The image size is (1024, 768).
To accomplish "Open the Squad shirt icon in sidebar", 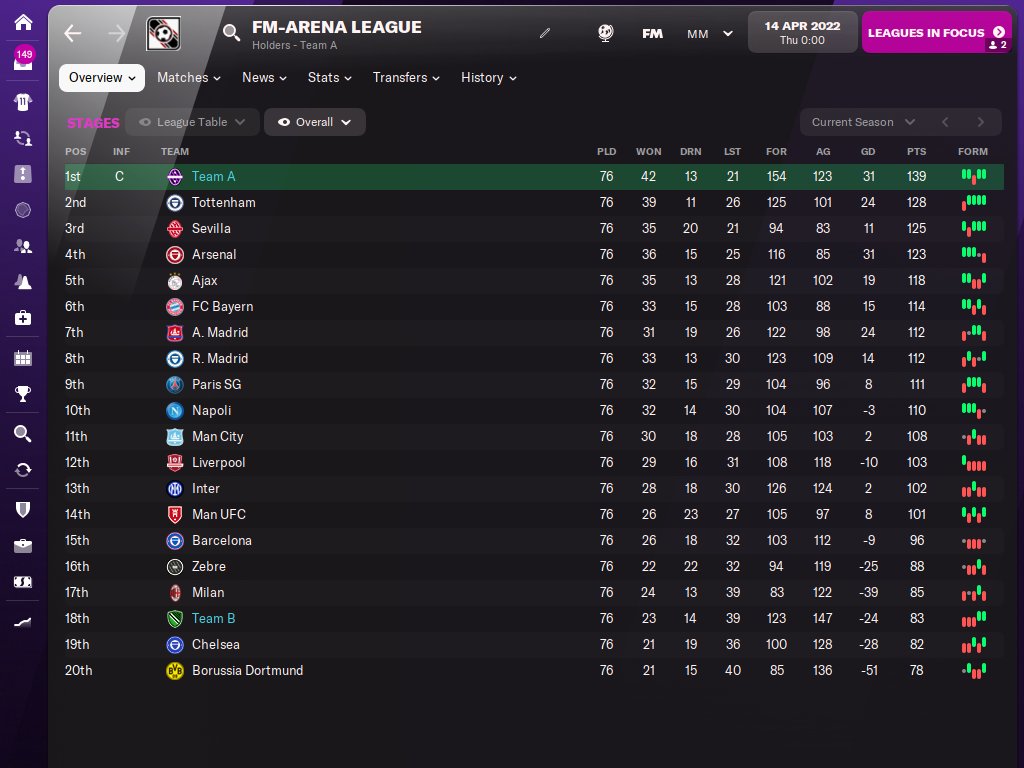I will tap(24, 102).
